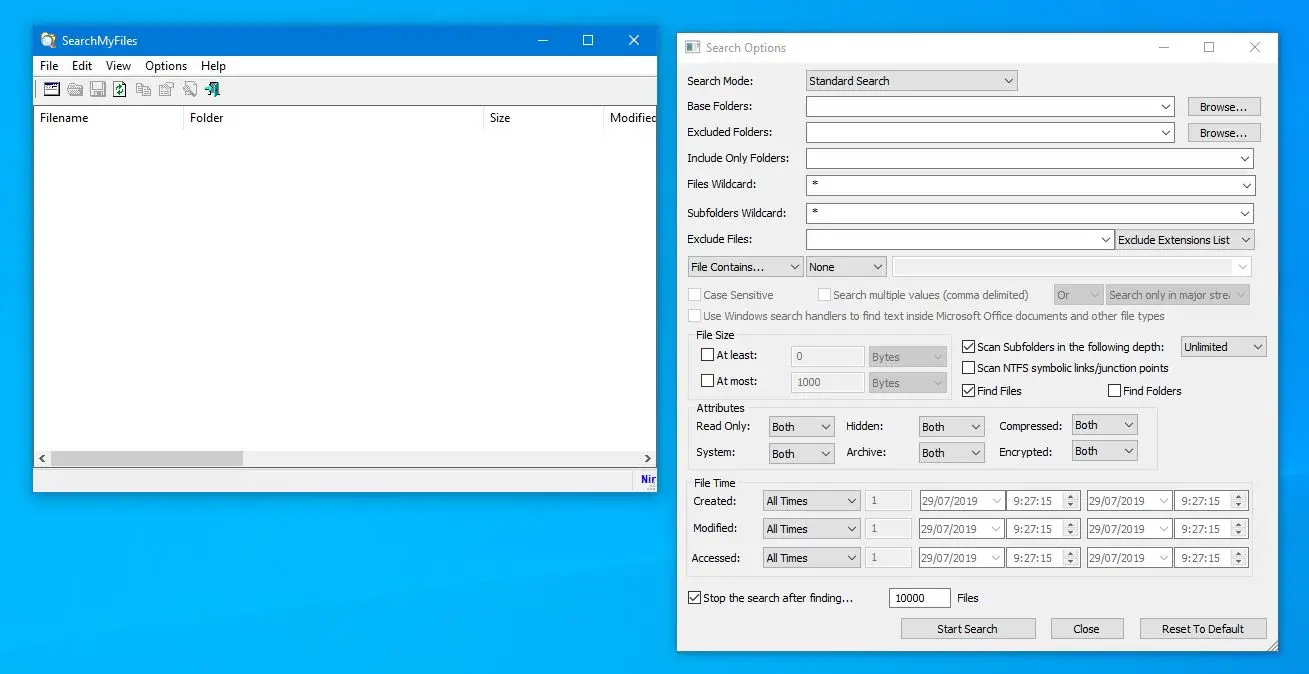Image resolution: width=1309 pixels, height=674 pixels.
Task: Expand the Include Only Folders dropdown
Action: (1245, 158)
